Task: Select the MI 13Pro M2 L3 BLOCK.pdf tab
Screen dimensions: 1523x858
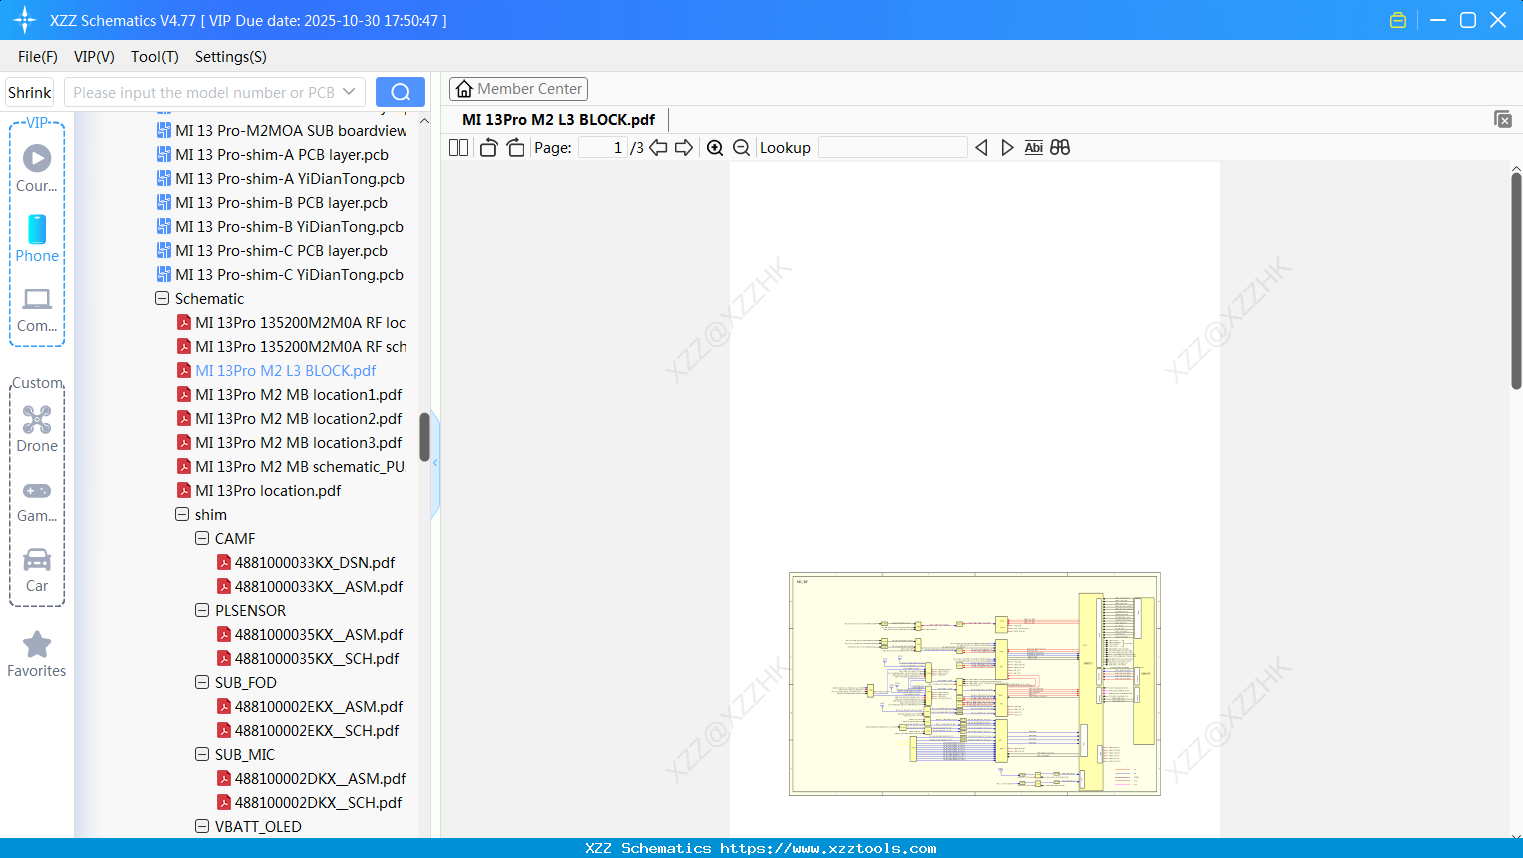Action: [x=558, y=120]
